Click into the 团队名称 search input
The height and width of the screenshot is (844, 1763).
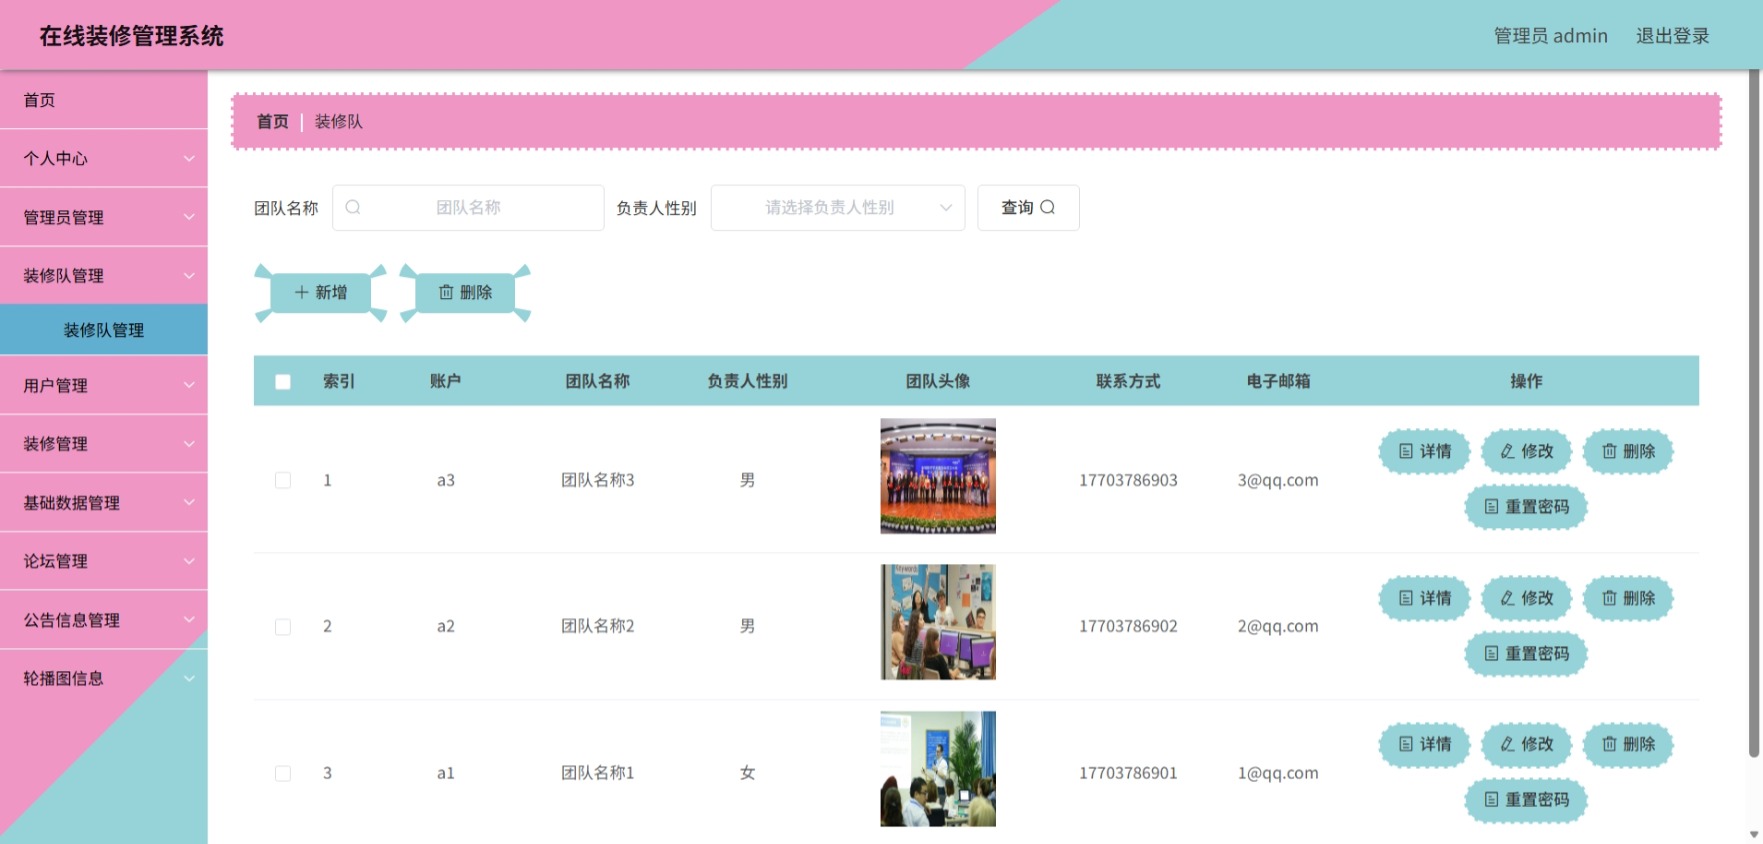(468, 207)
